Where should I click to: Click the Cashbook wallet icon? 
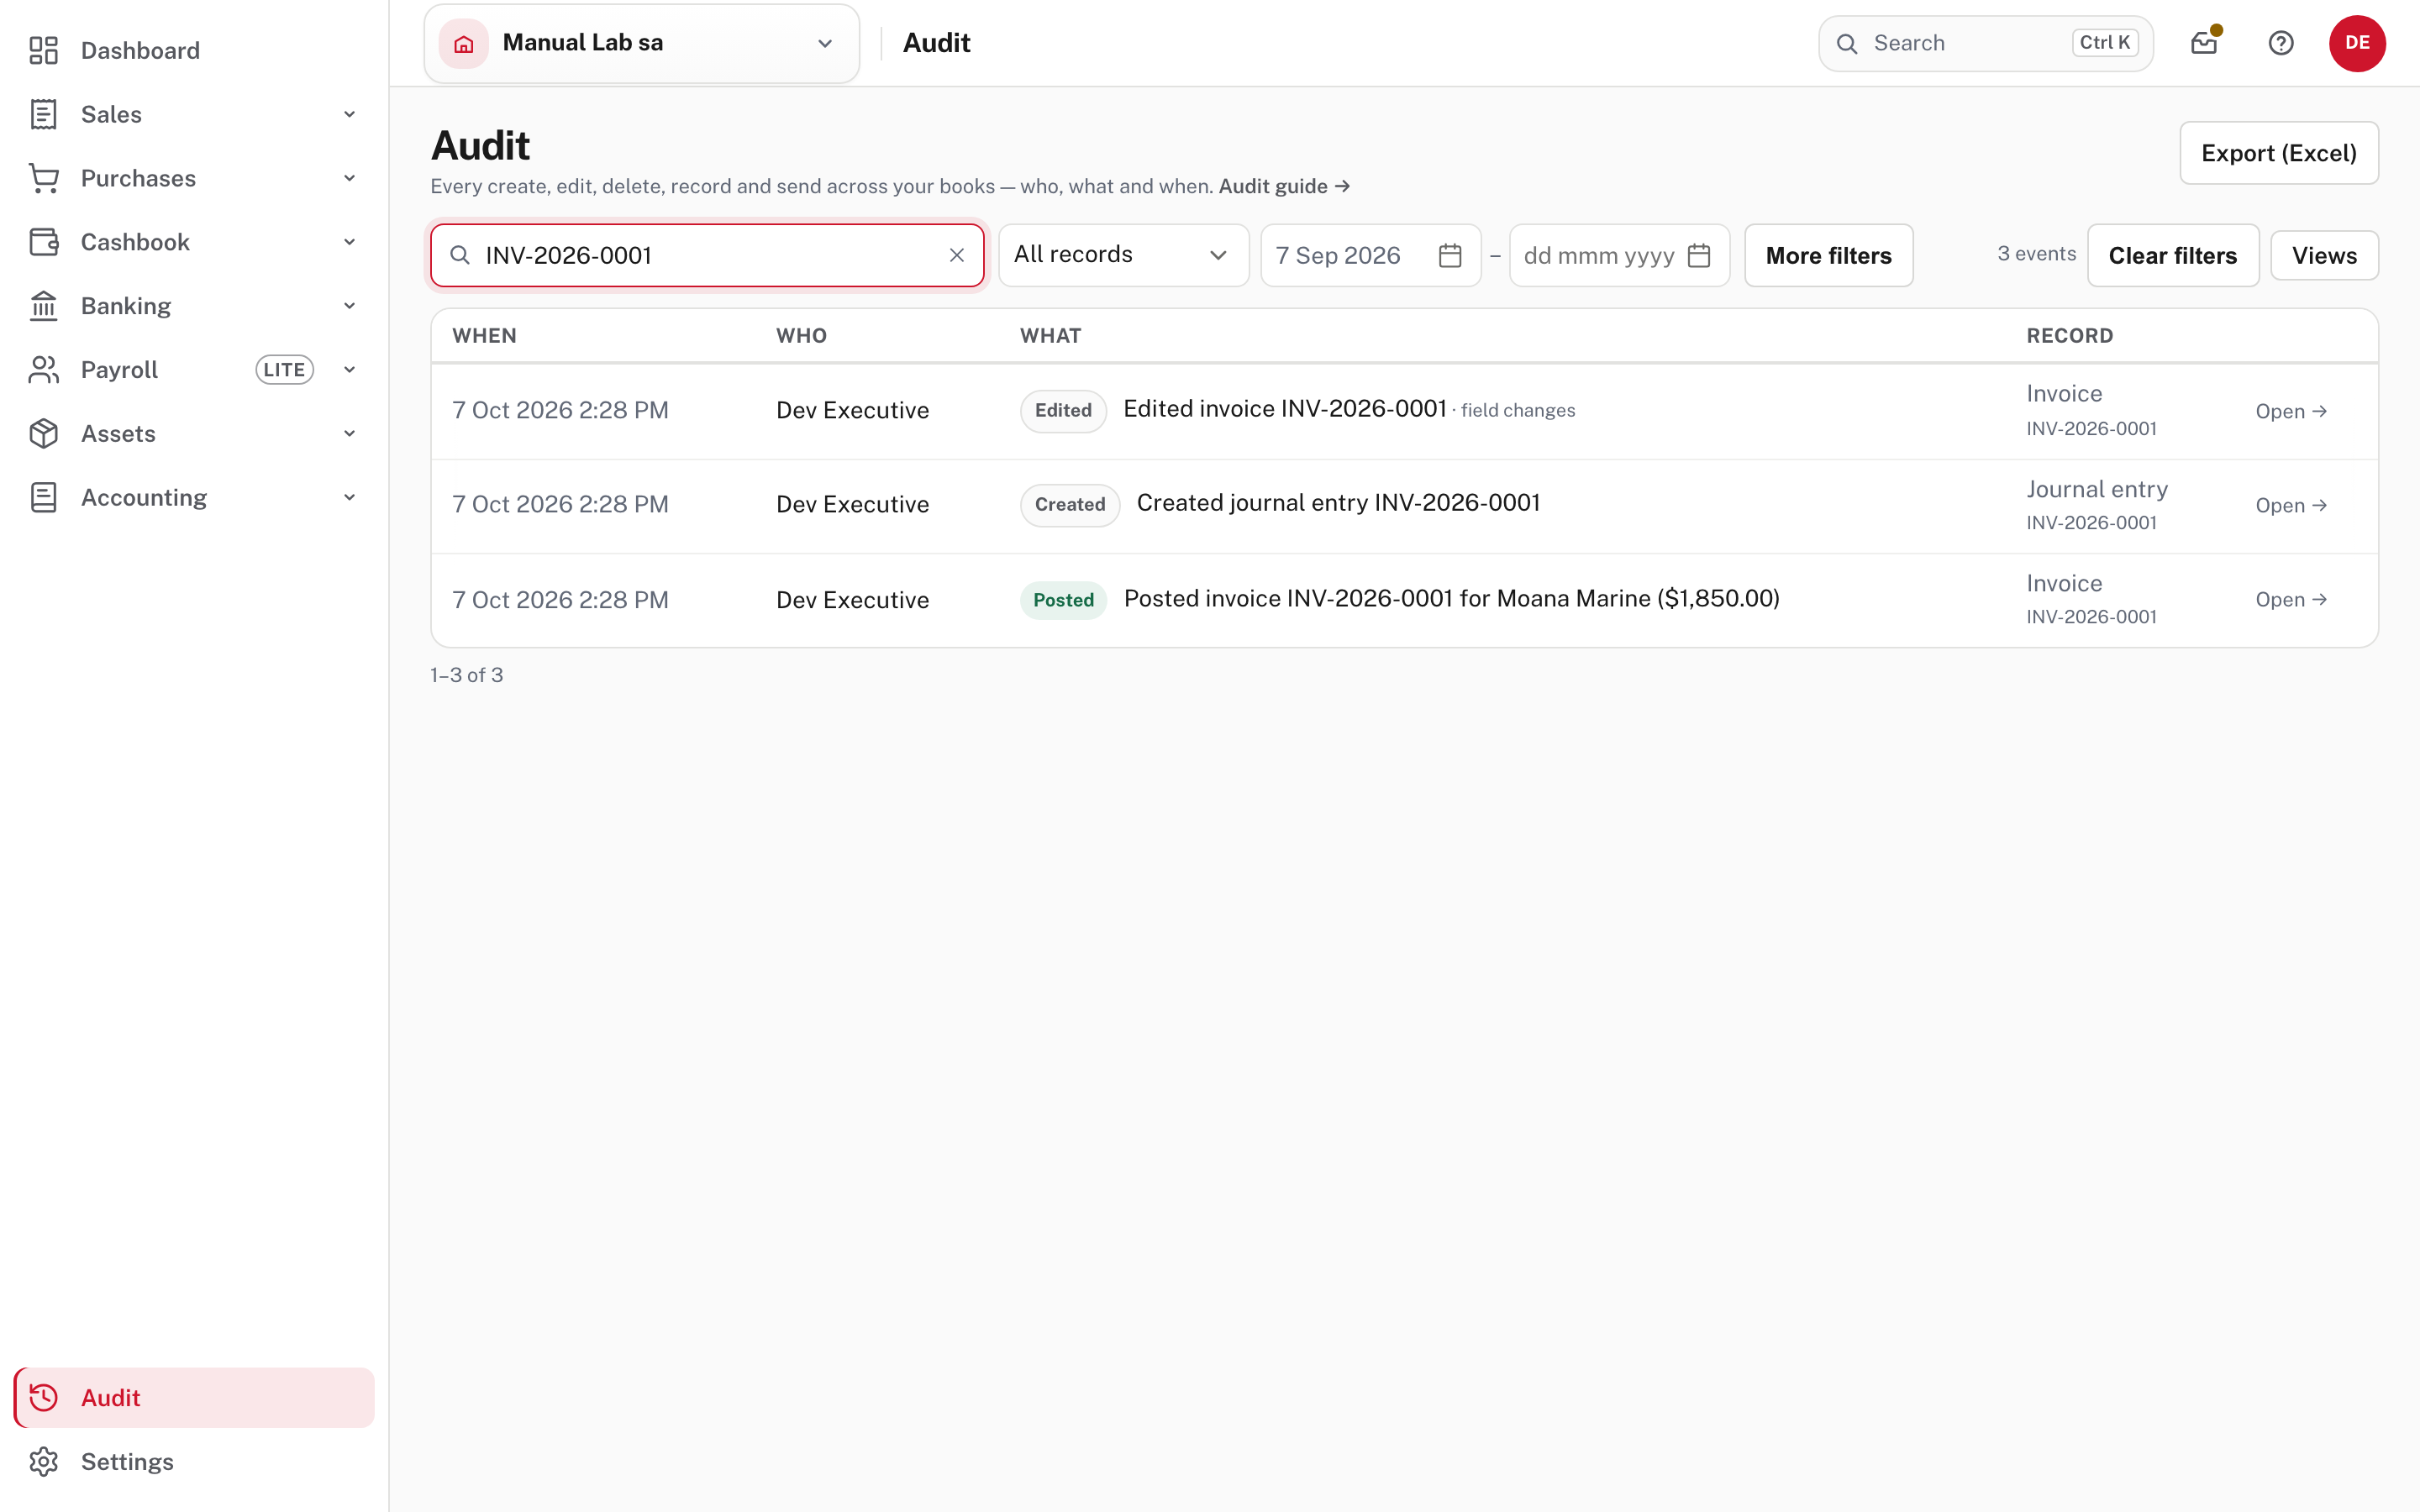(x=43, y=242)
